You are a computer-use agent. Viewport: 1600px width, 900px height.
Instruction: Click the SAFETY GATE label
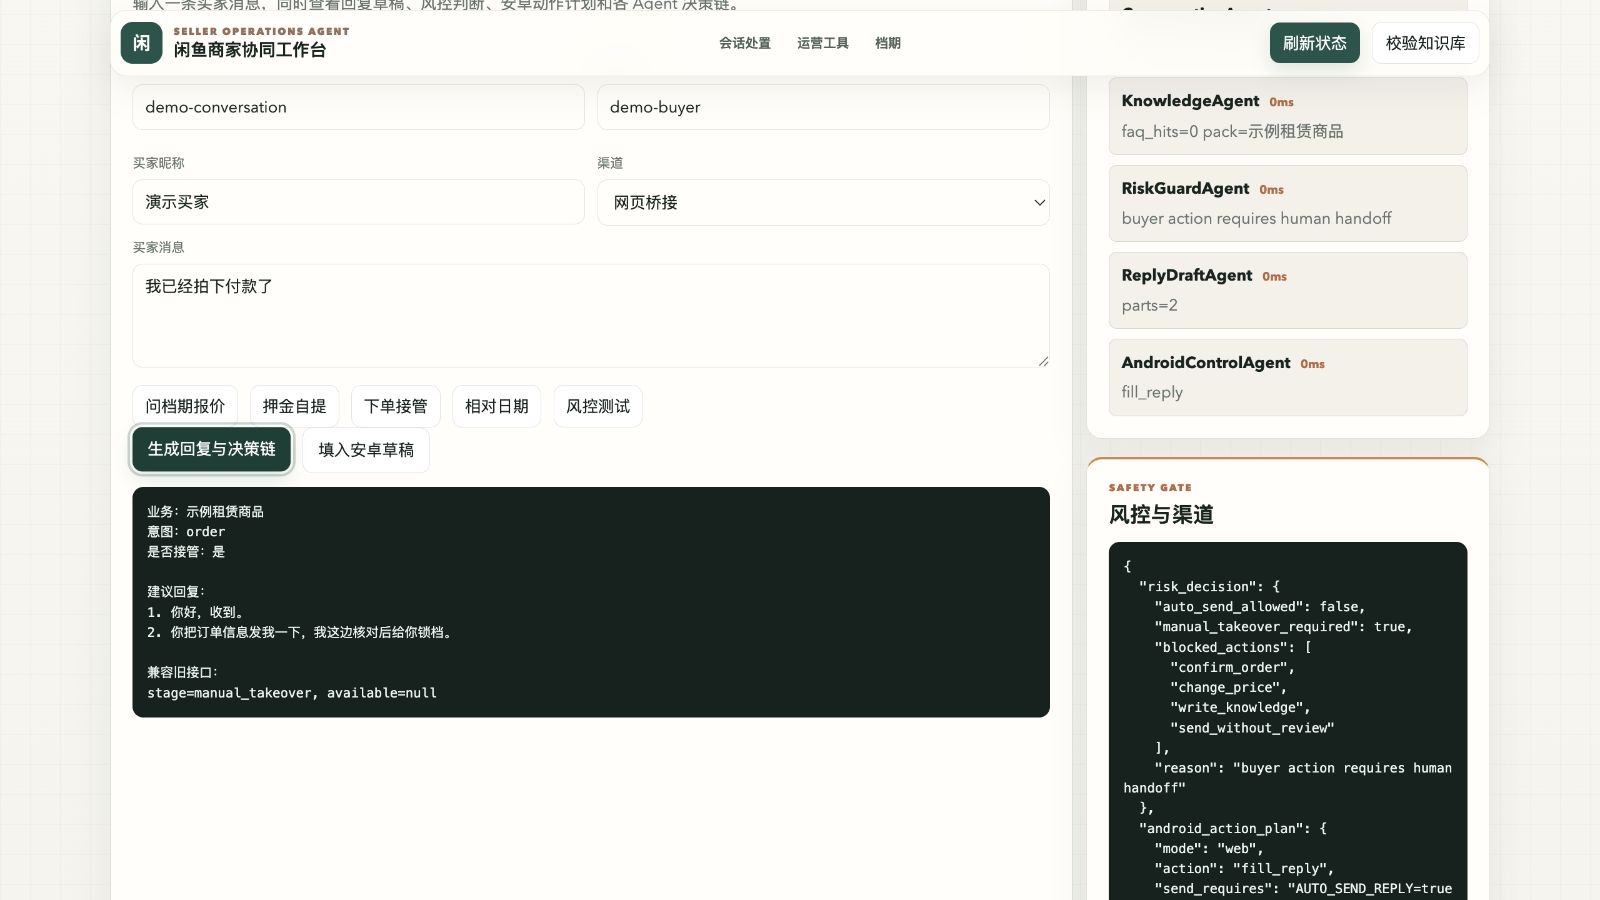[1150, 487]
